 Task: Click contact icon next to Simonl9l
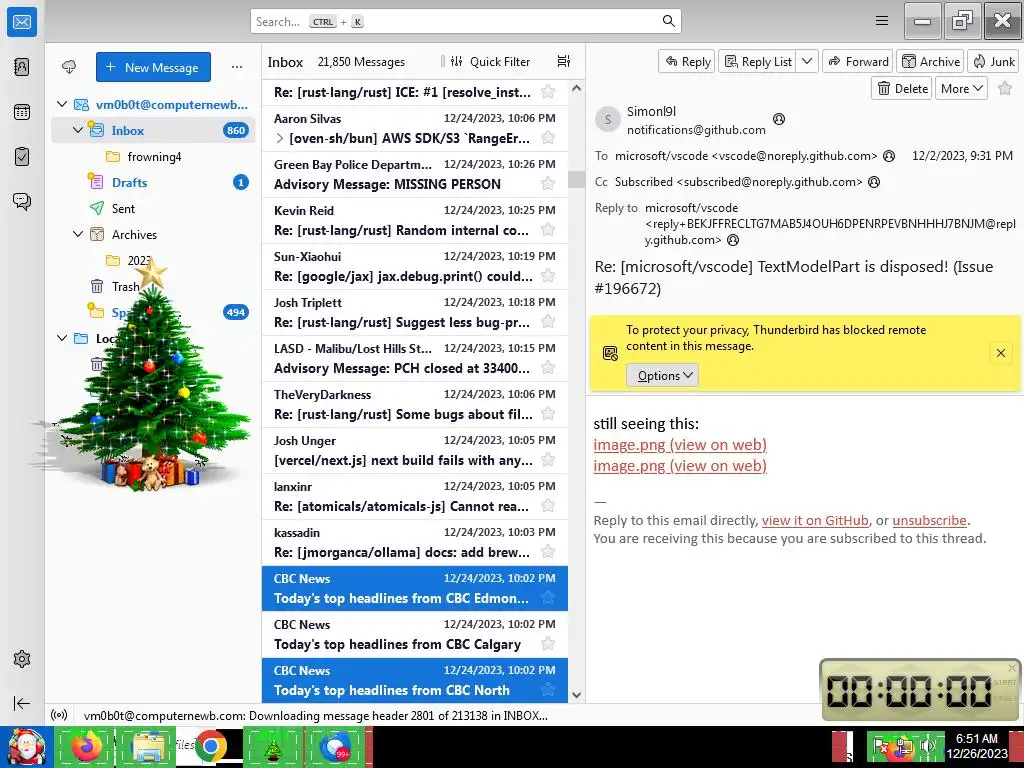(x=778, y=119)
